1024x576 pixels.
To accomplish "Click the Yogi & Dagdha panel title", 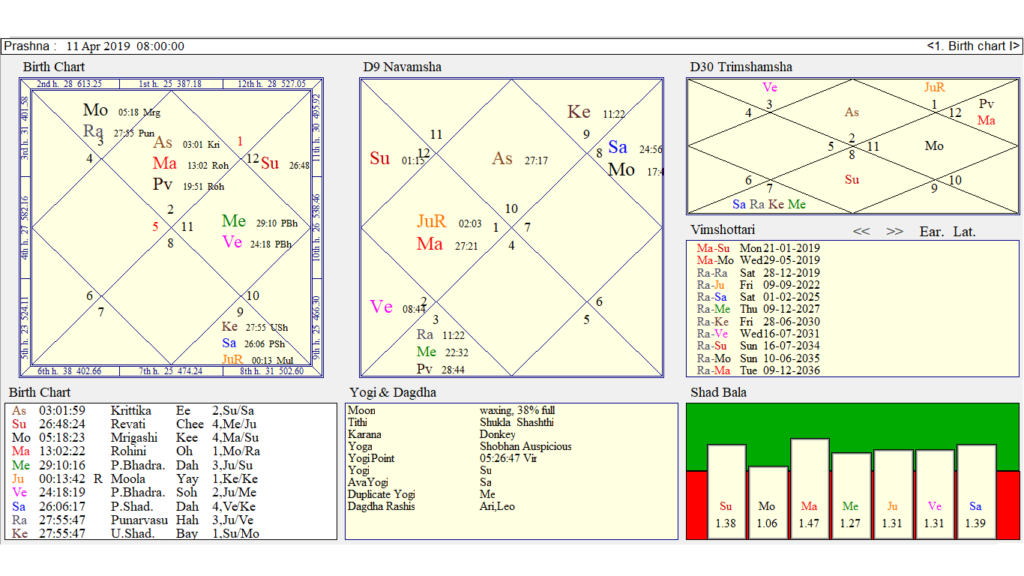I will click(x=392, y=392).
